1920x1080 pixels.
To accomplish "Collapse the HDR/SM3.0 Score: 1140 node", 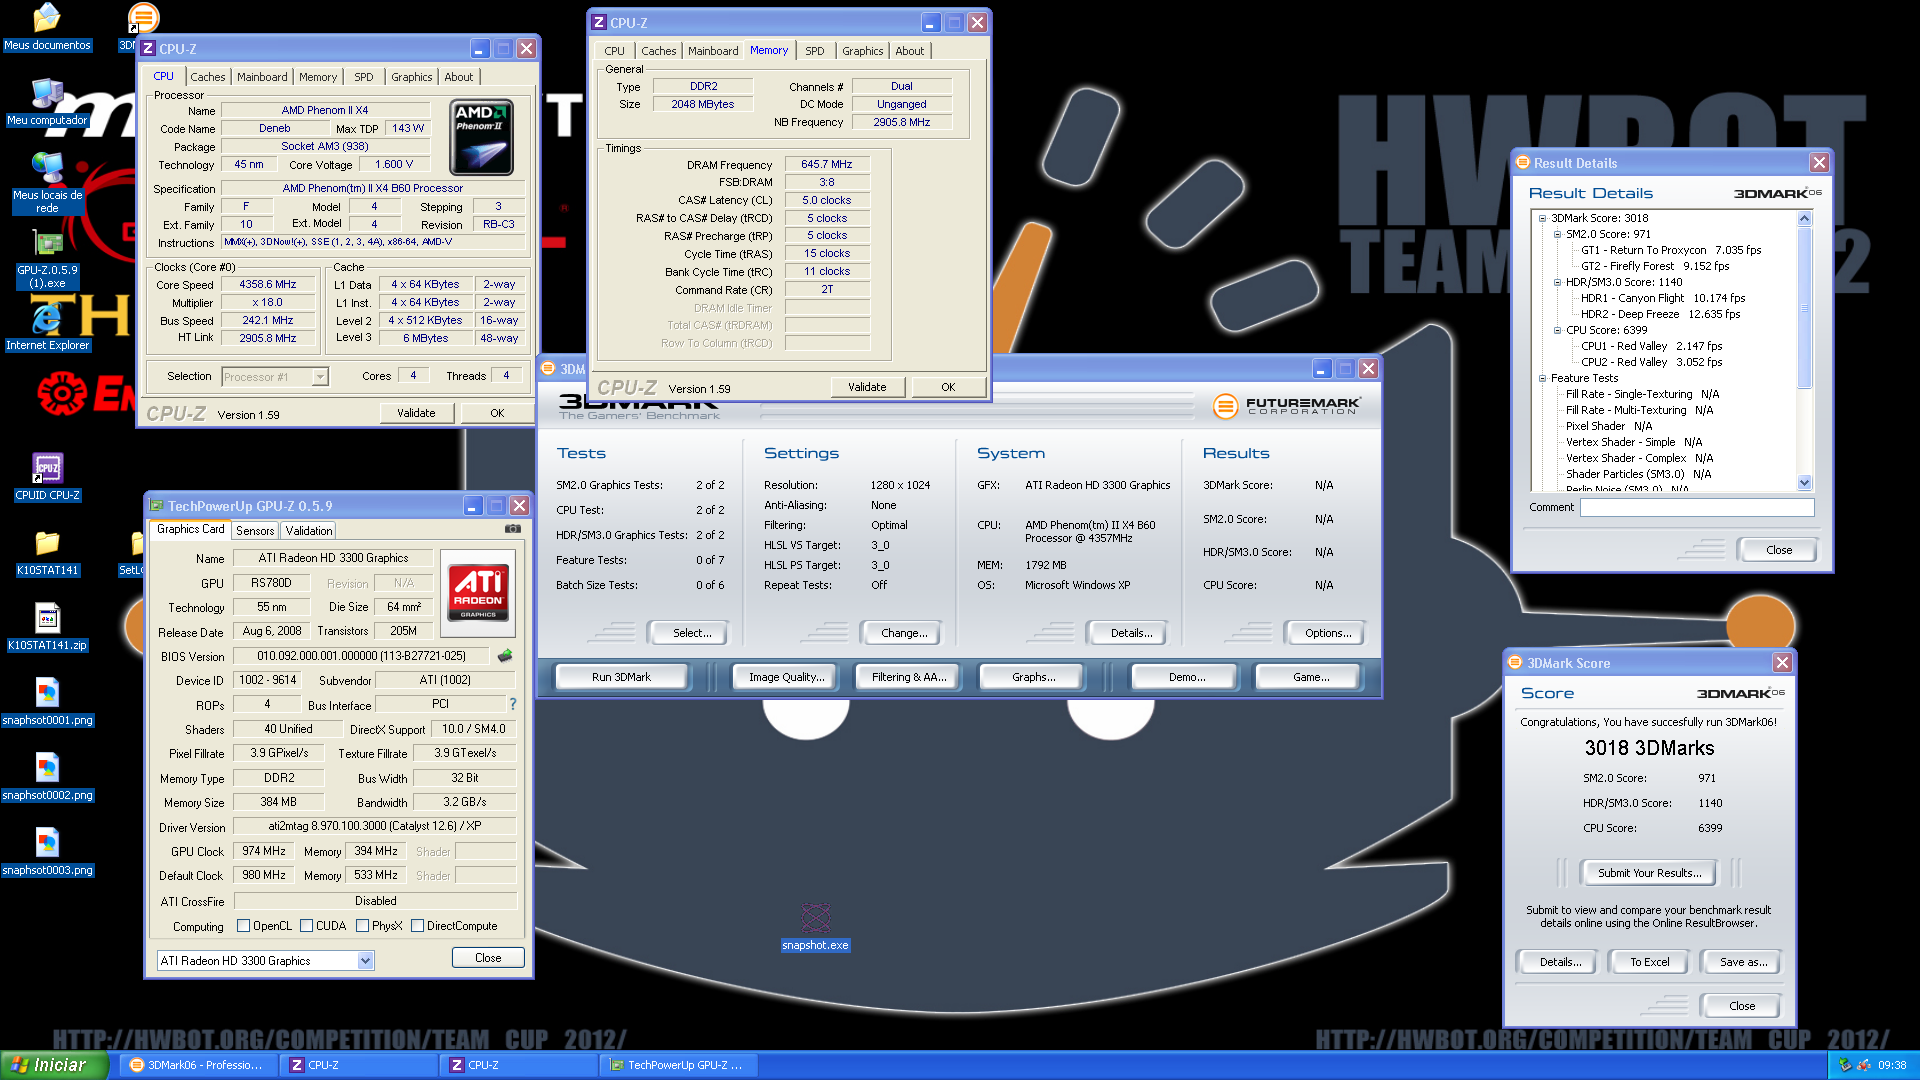I will tap(1557, 282).
